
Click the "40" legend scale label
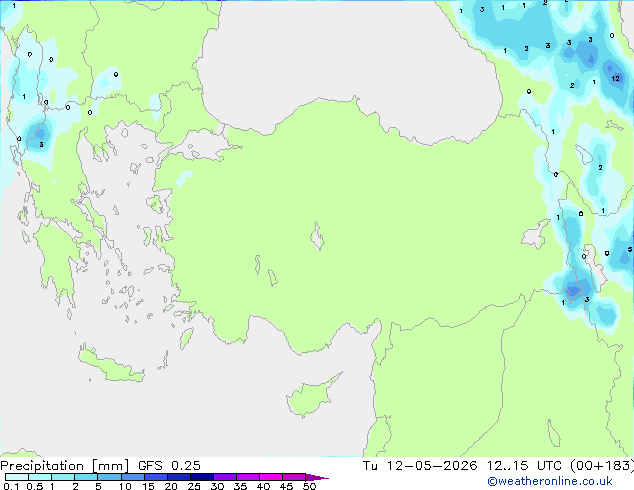[263, 486]
